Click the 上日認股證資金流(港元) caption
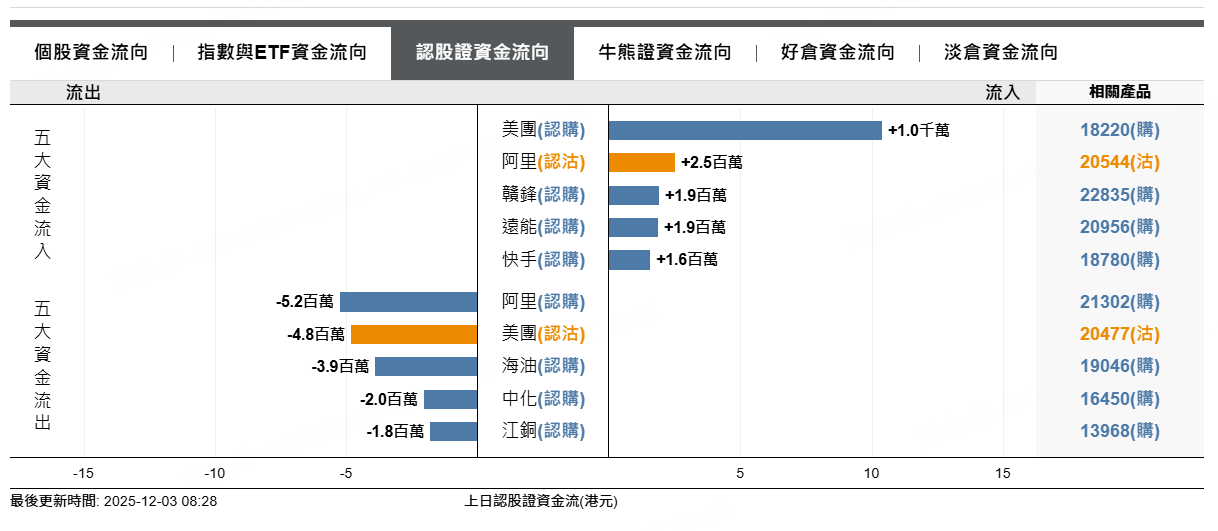This screenshot has width=1218, height=531. click(542, 501)
